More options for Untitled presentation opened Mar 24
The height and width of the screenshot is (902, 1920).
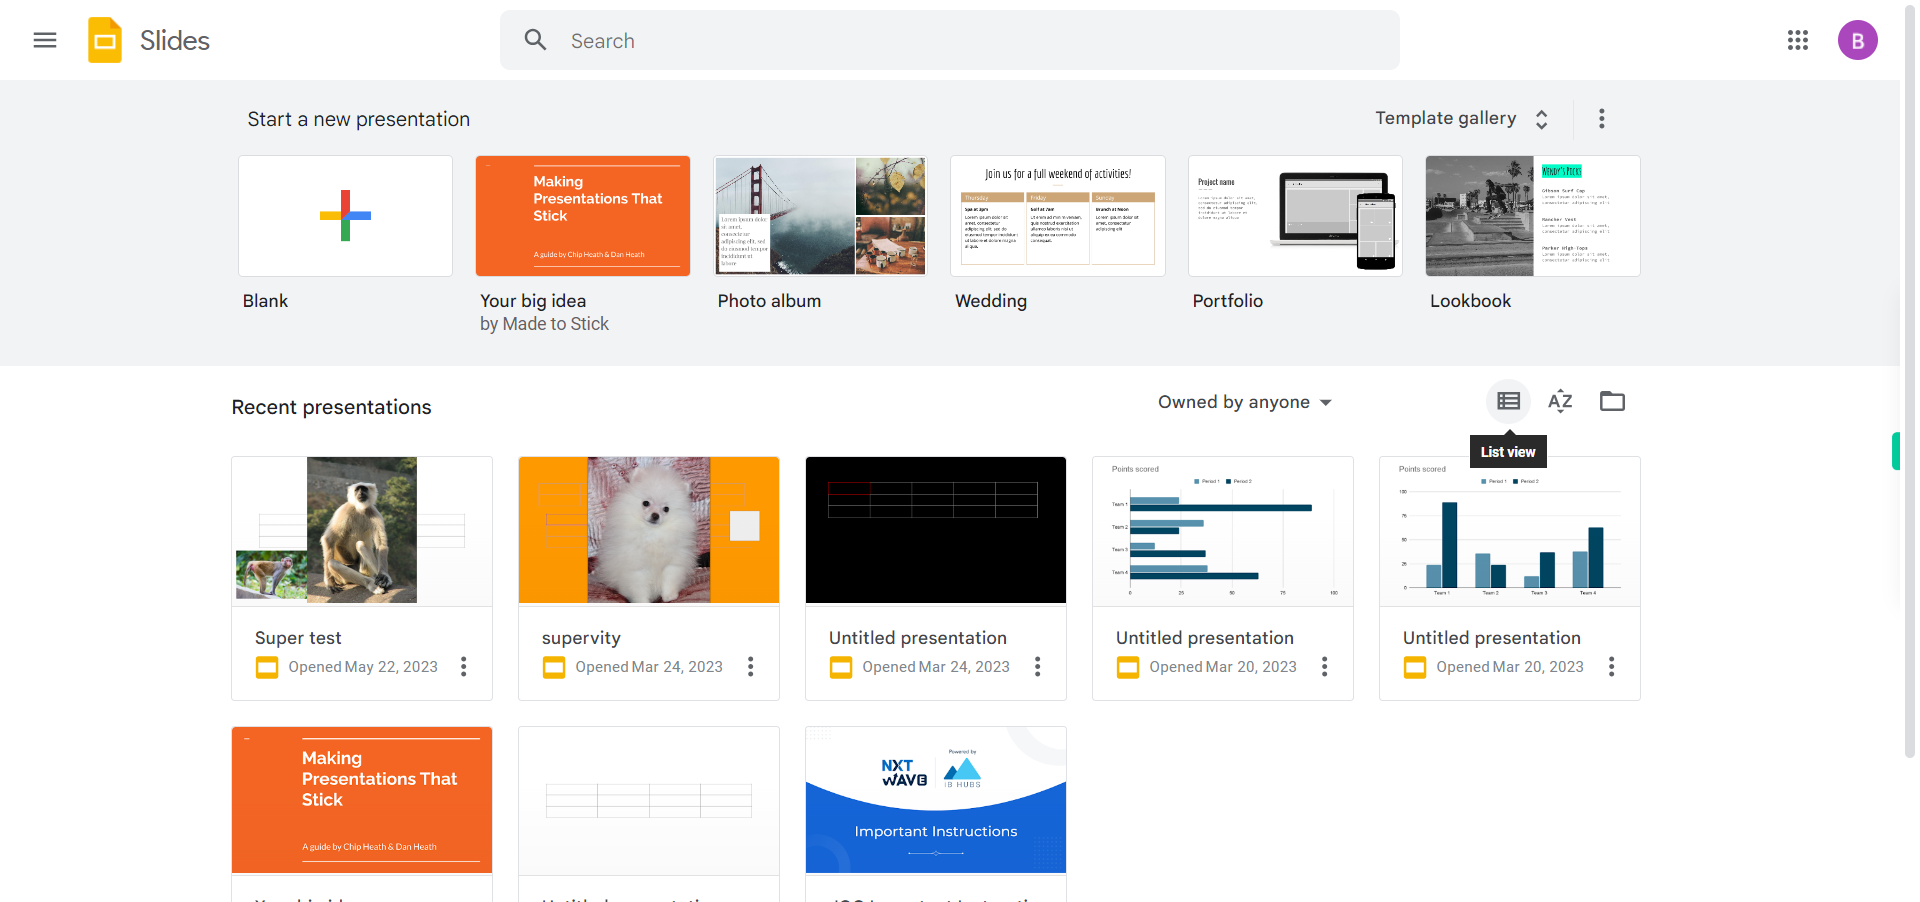coord(1038,667)
